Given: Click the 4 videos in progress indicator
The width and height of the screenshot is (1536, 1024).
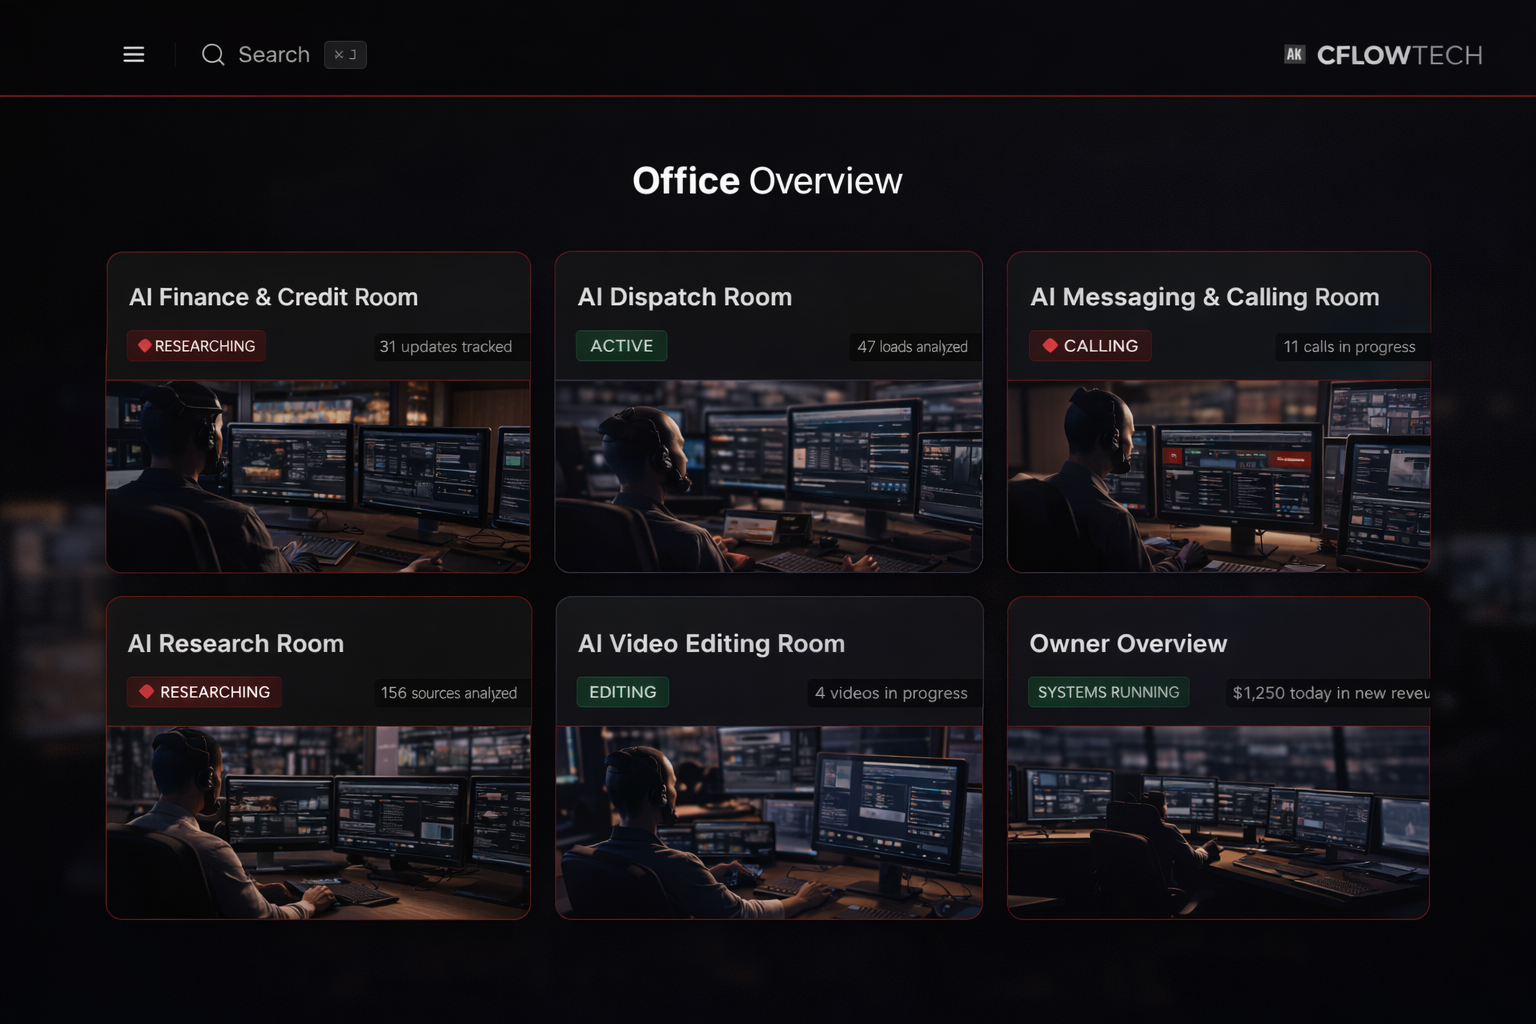Looking at the screenshot, I should [x=892, y=692].
